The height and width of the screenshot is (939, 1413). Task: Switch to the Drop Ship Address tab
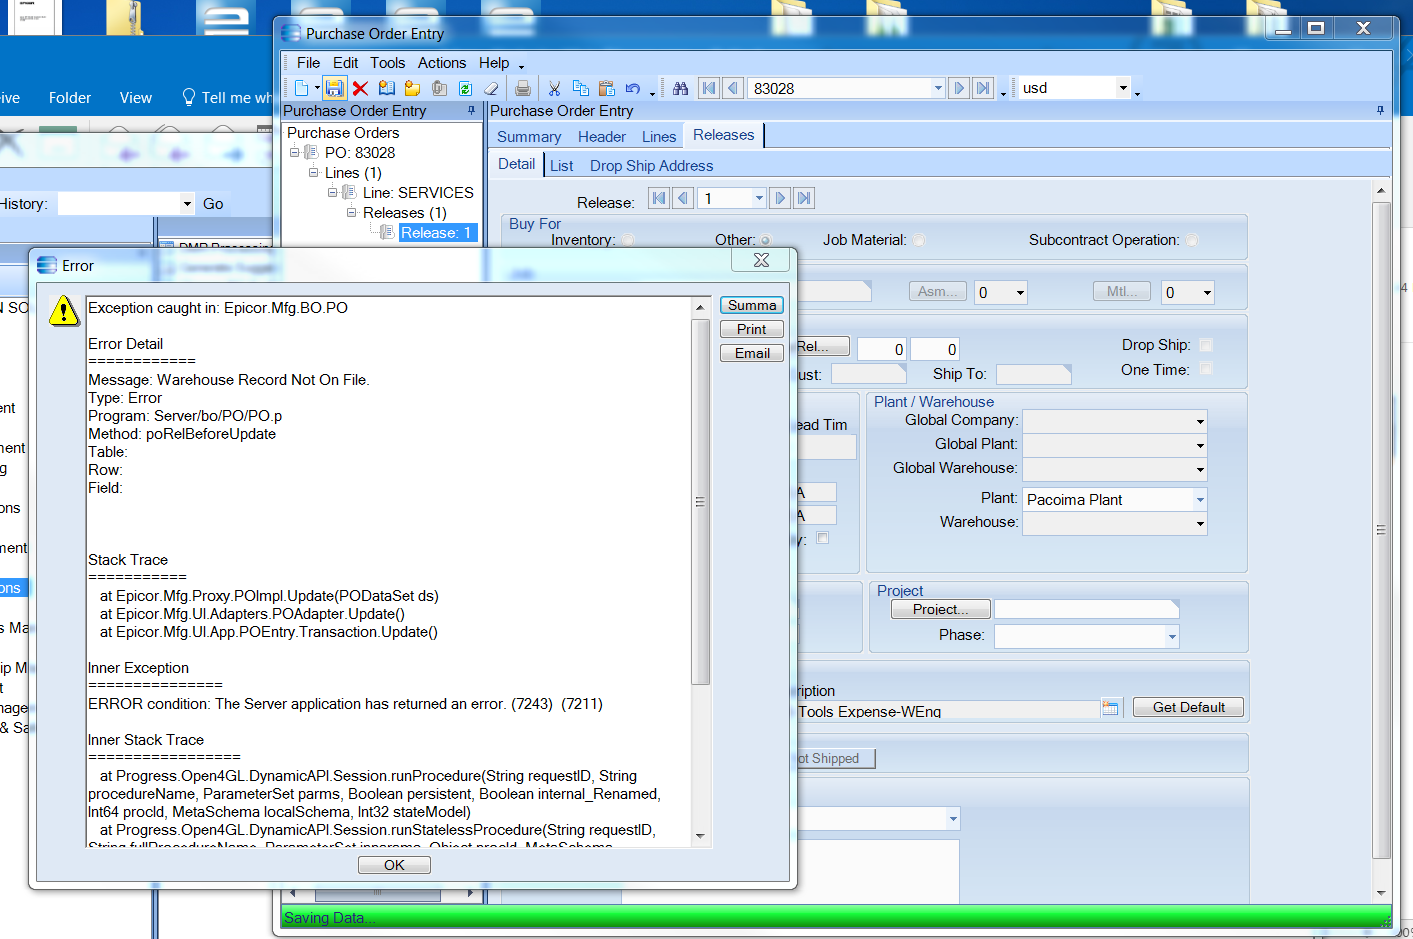coord(652,166)
